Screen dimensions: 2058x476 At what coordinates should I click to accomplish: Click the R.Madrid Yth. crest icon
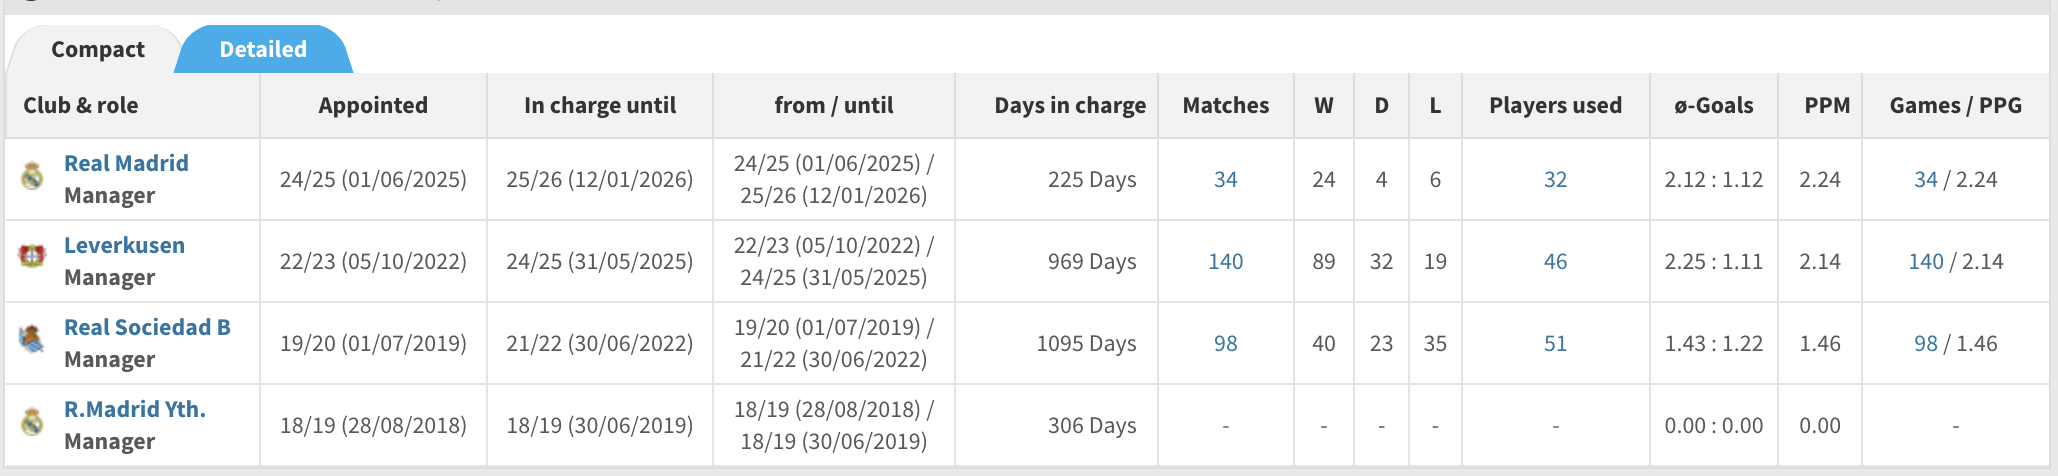pos(32,422)
